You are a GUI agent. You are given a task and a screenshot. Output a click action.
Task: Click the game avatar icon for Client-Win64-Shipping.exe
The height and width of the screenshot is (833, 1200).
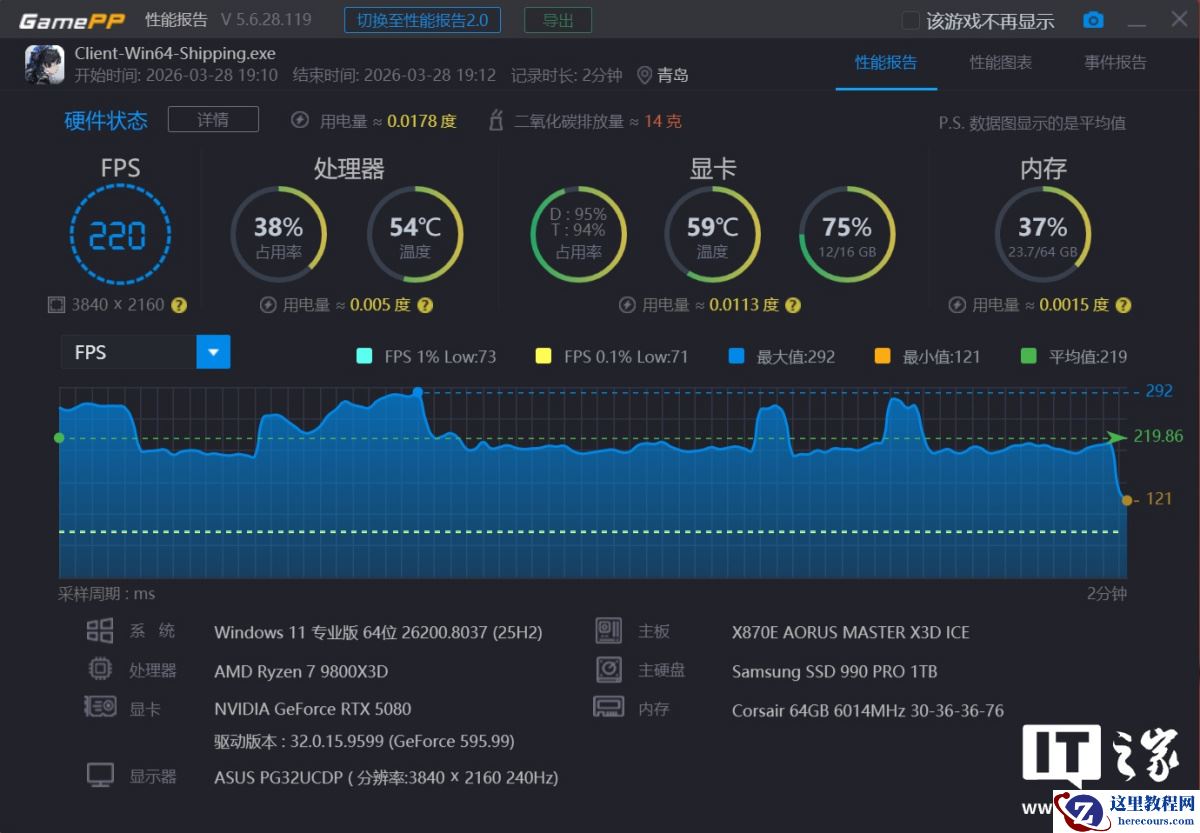44,64
